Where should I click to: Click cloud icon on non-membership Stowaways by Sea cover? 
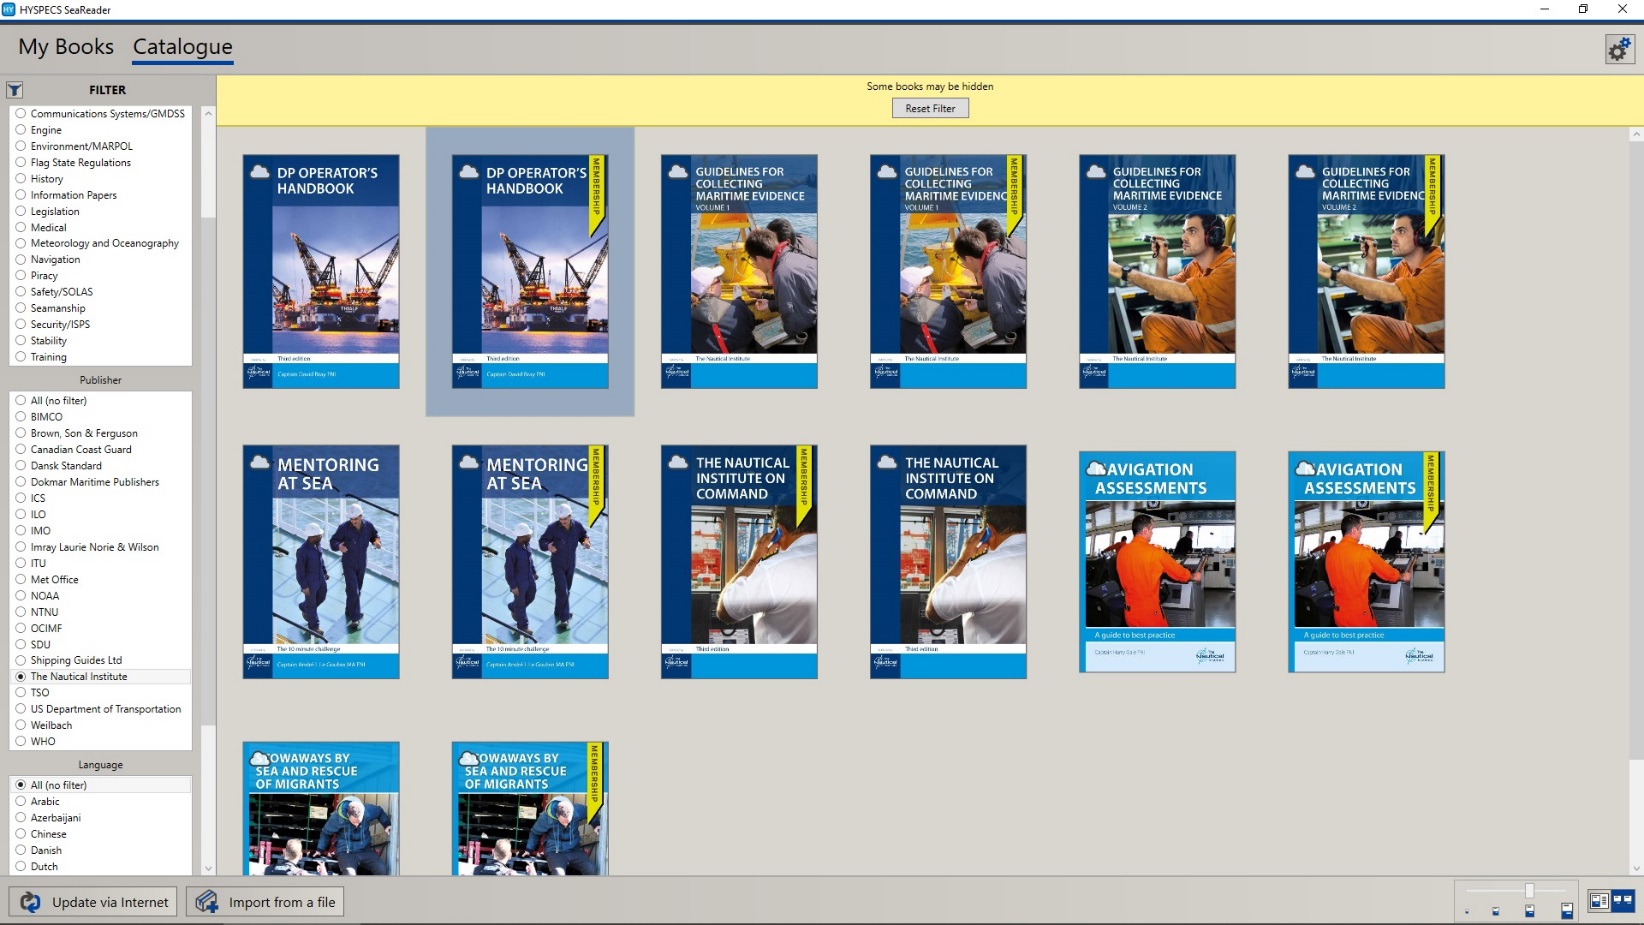pyautogui.click(x=260, y=758)
